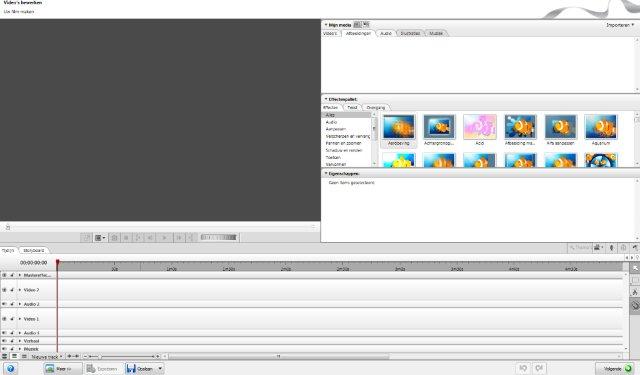Click the Volgende button
Viewport: 640px width, 375px height.
[x=616, y=368]
